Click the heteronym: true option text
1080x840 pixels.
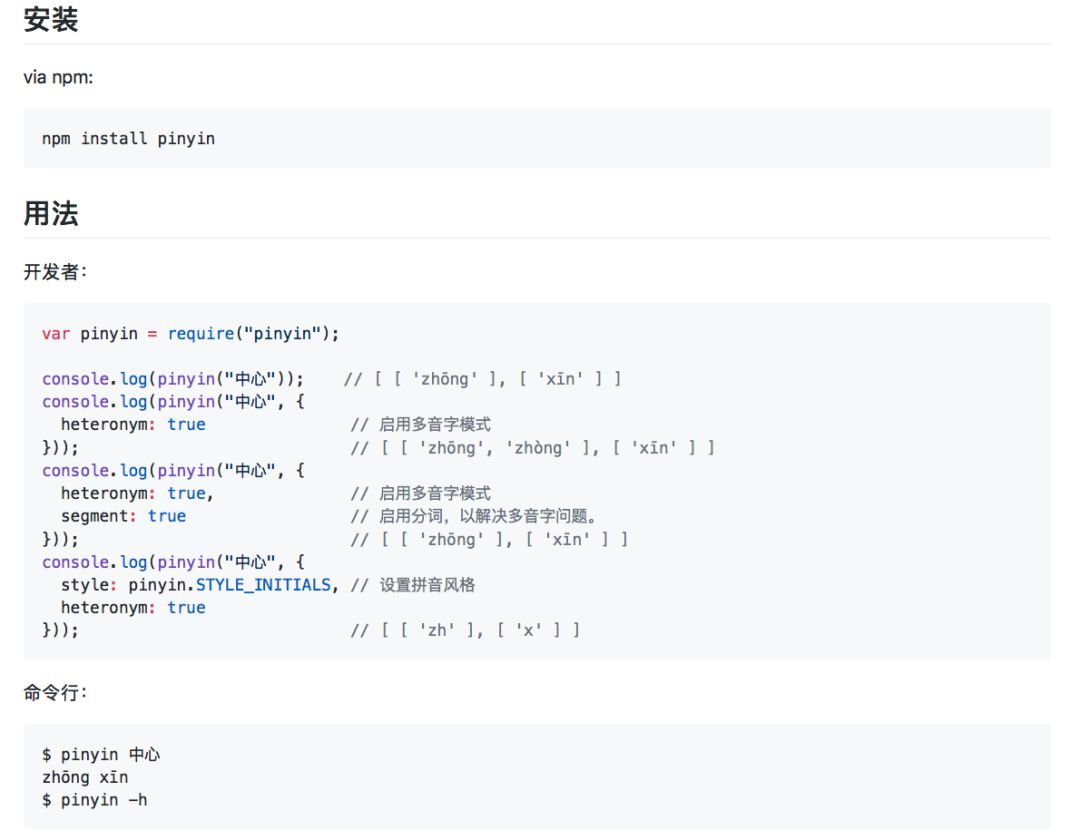(132, 424)
